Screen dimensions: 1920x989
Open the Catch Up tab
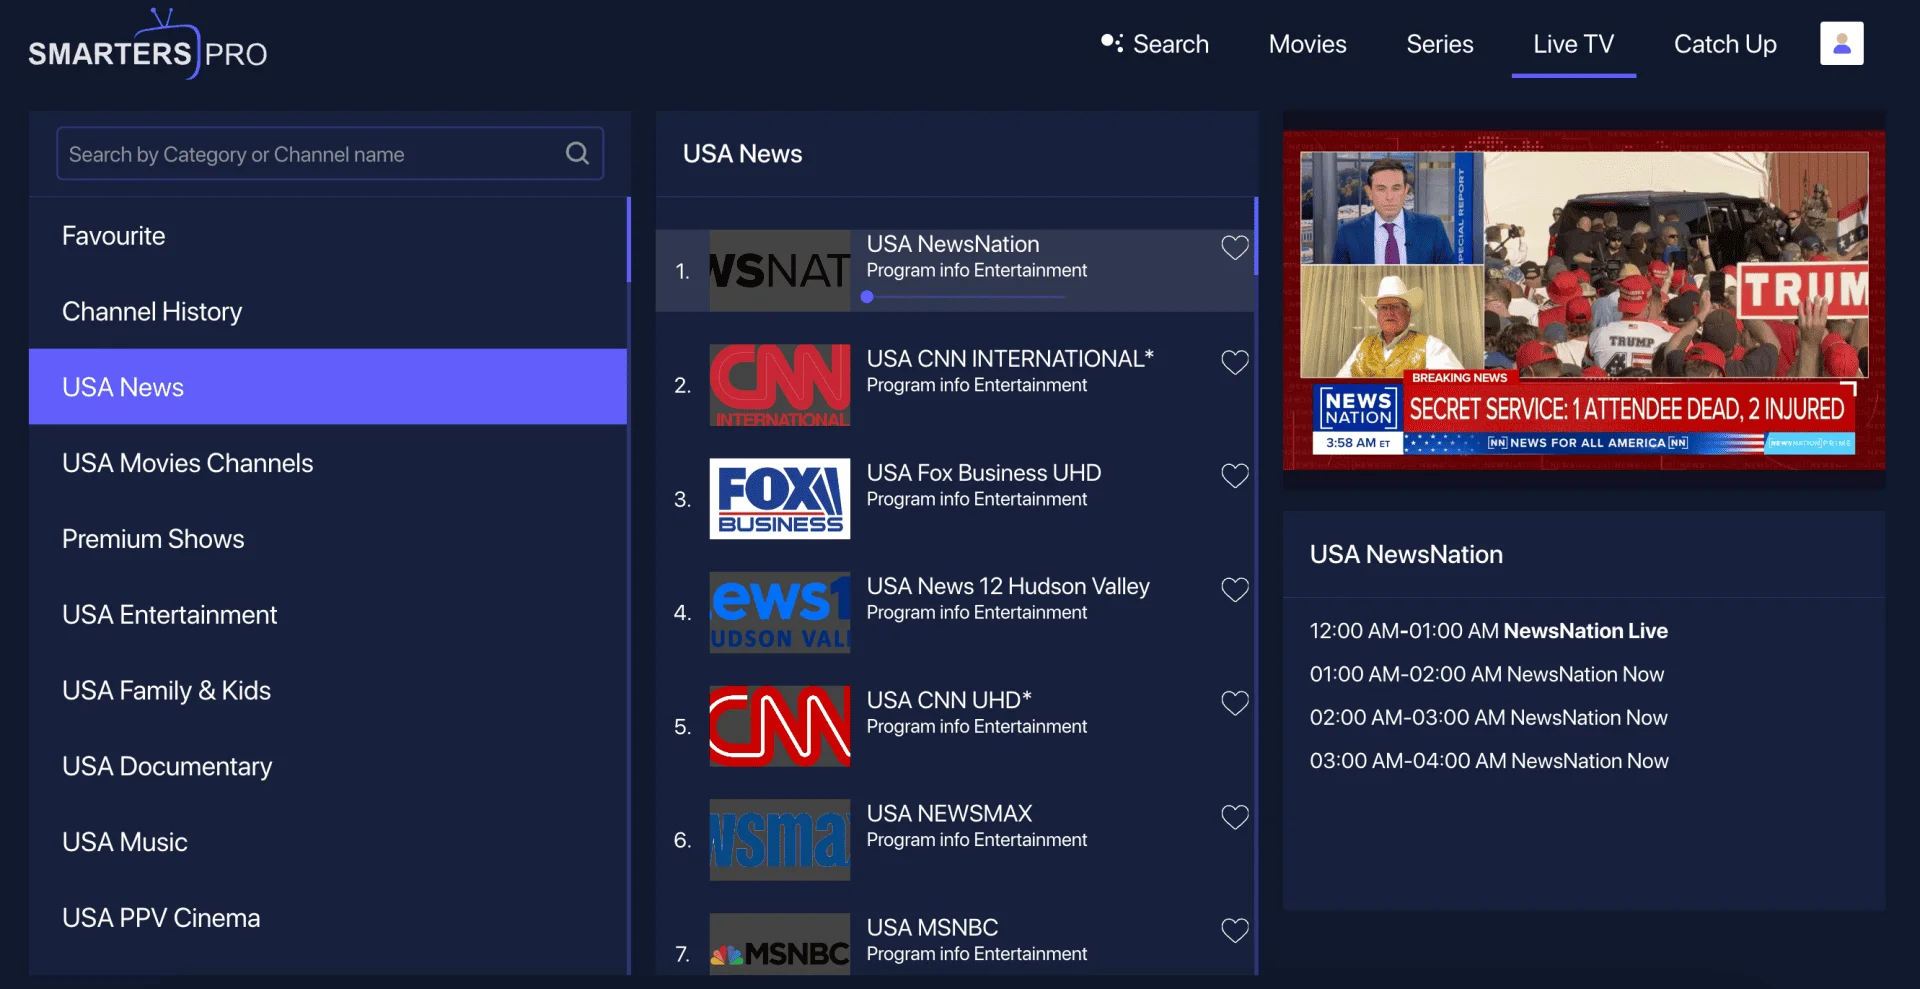[x=1725, y=44]
